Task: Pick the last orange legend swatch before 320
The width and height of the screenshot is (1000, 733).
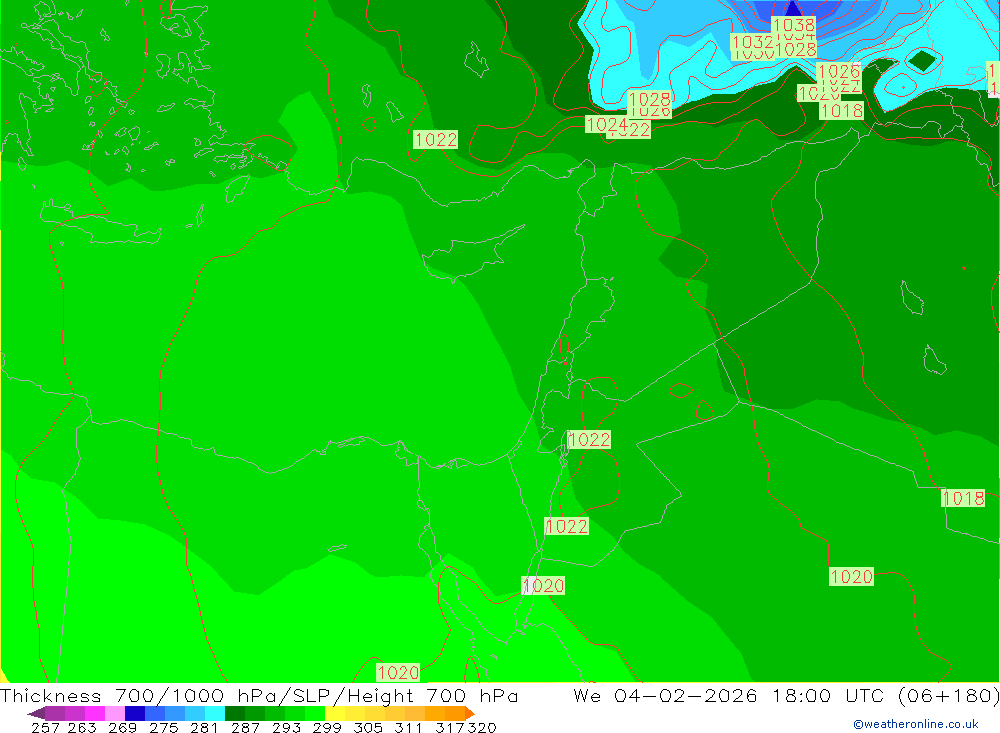Action: pyautogui.click(x=453, y=713)
